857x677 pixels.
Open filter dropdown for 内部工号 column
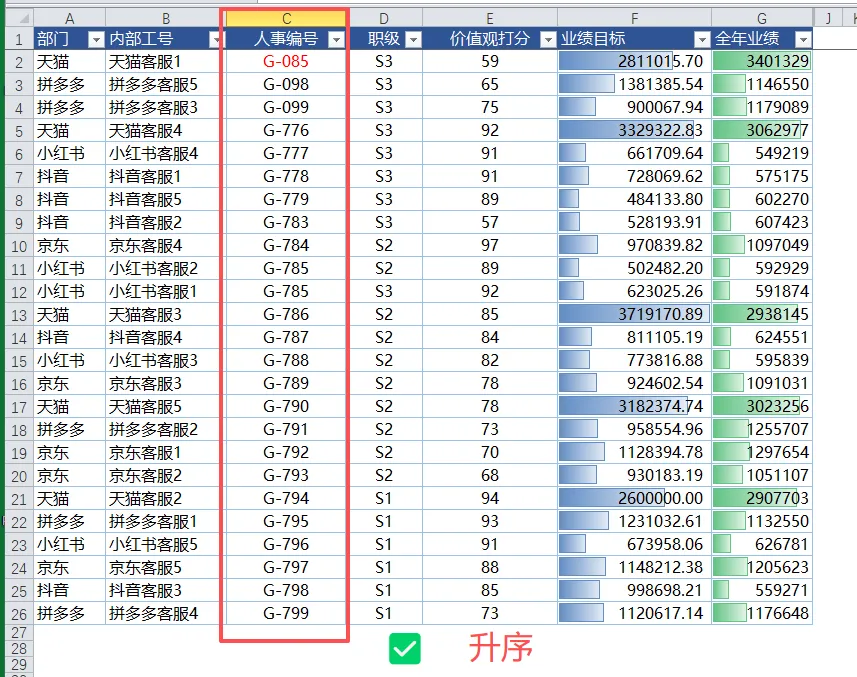point(216,39)
